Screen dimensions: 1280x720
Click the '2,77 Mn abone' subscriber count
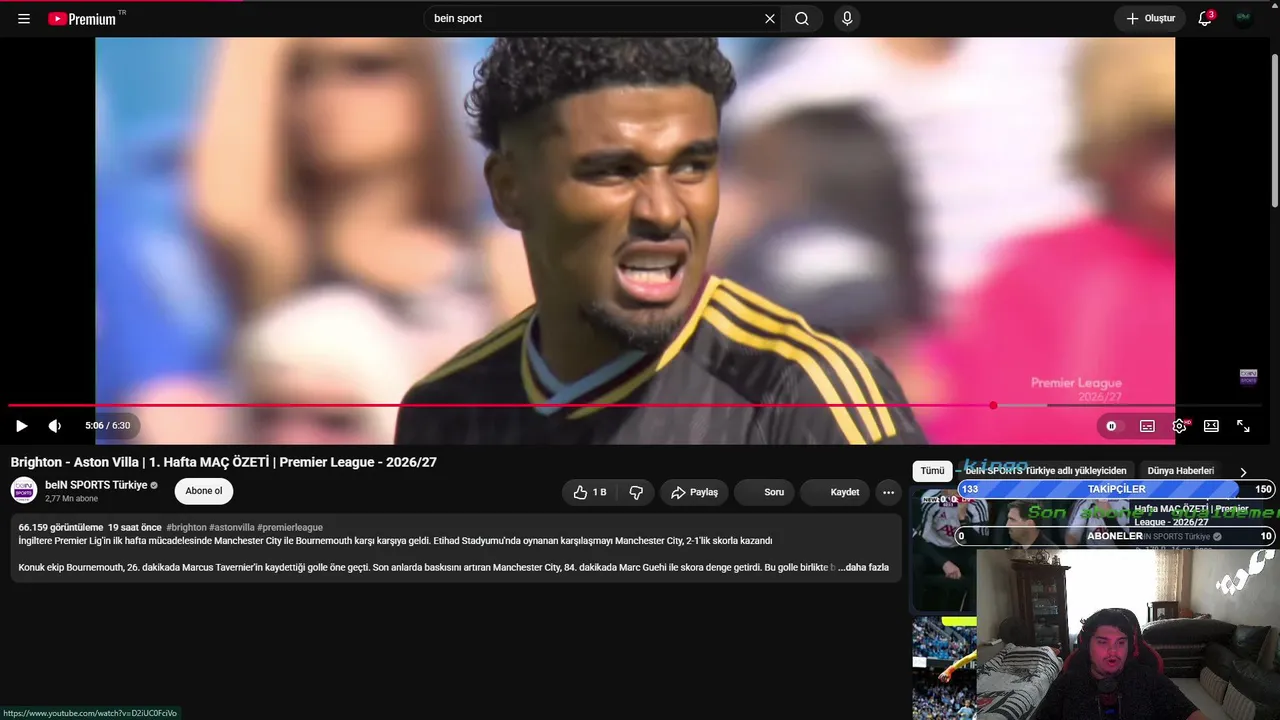pos(71,498)
